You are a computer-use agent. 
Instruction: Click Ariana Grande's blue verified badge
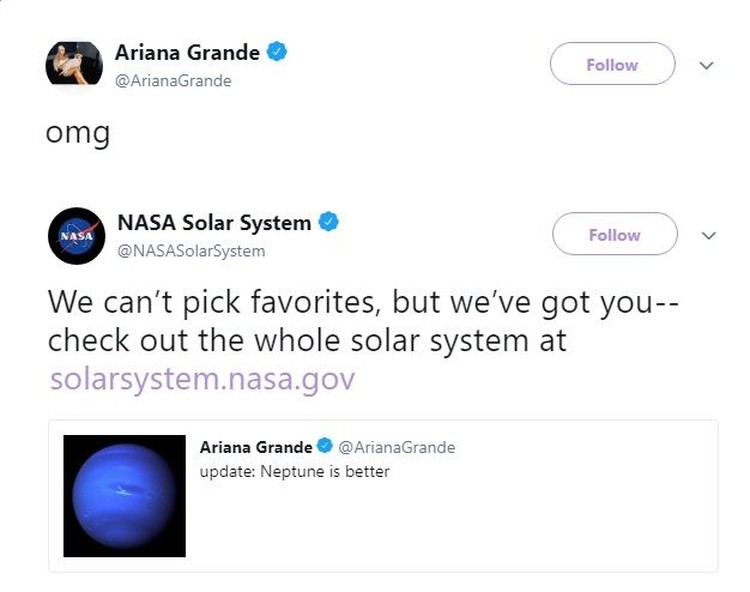[x=276, y=52]
